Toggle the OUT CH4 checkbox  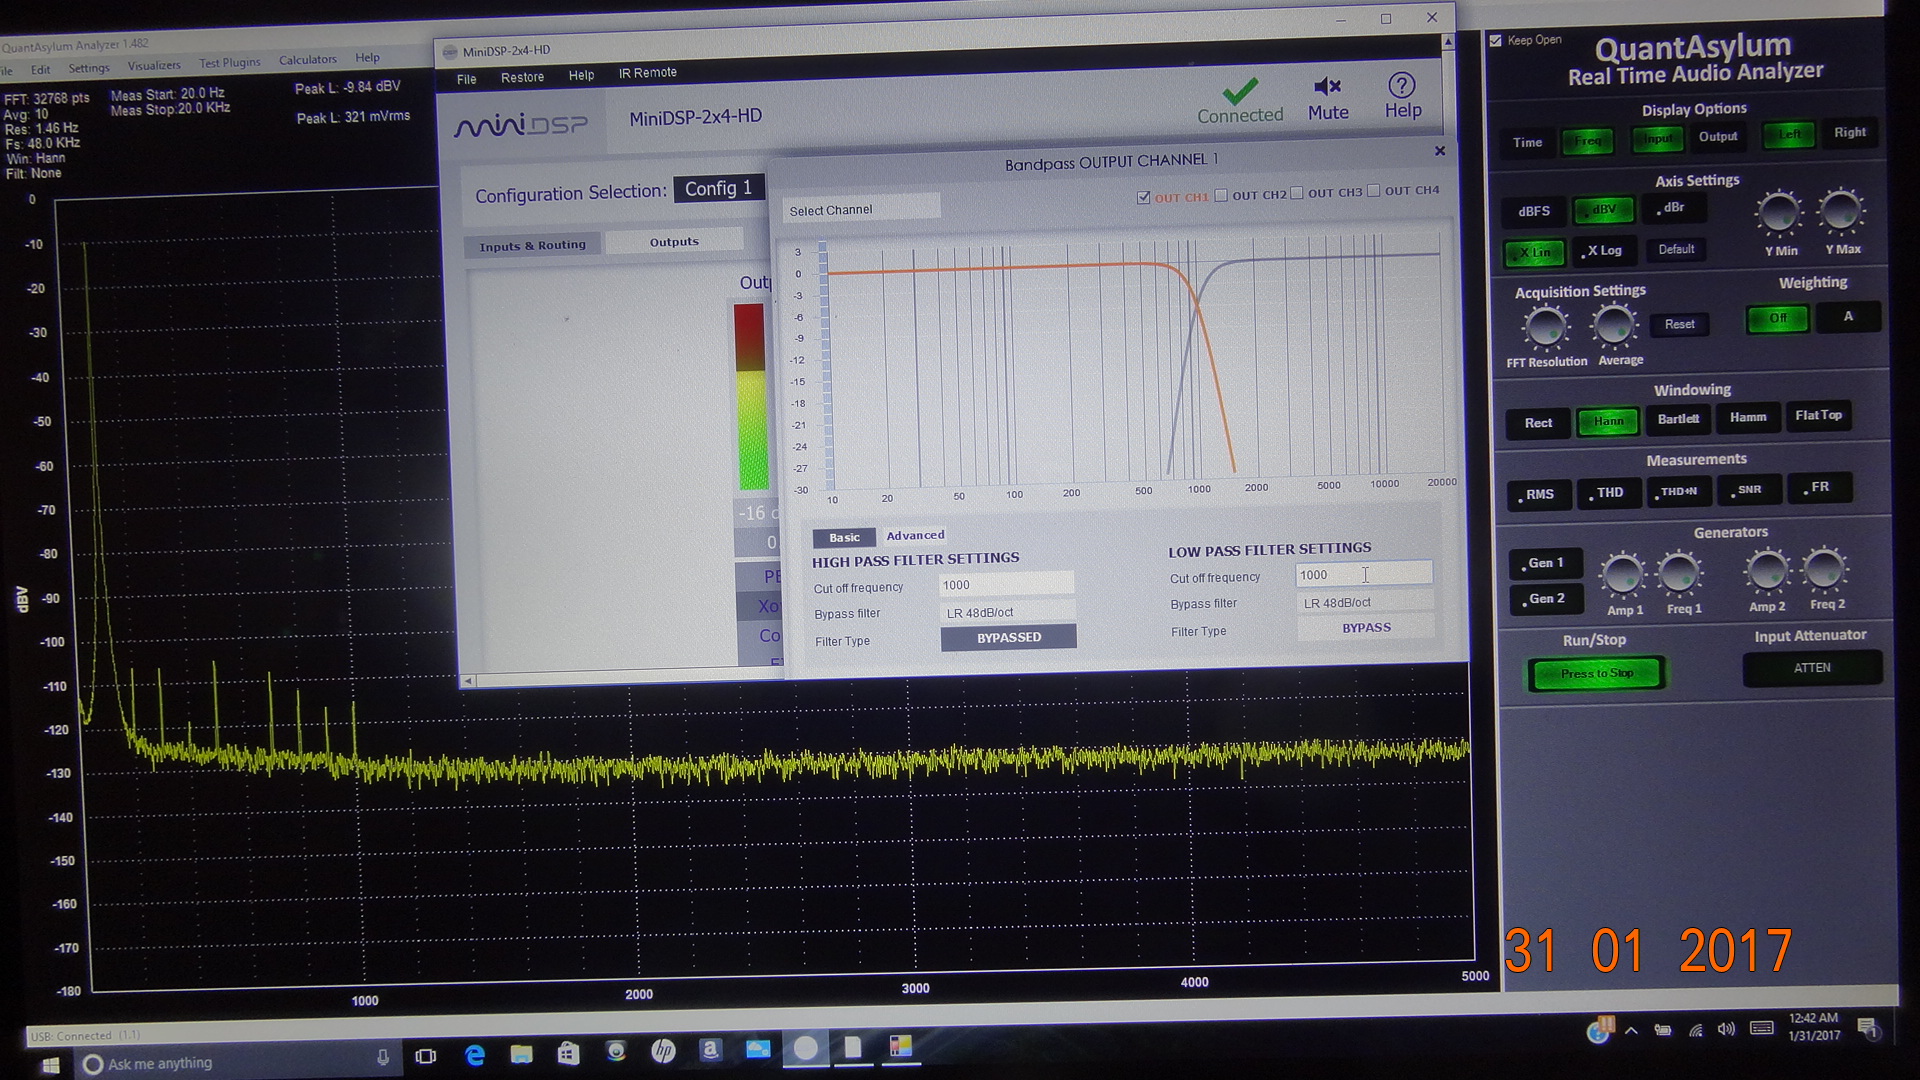pyautogui.click(x=1374, y=191)
